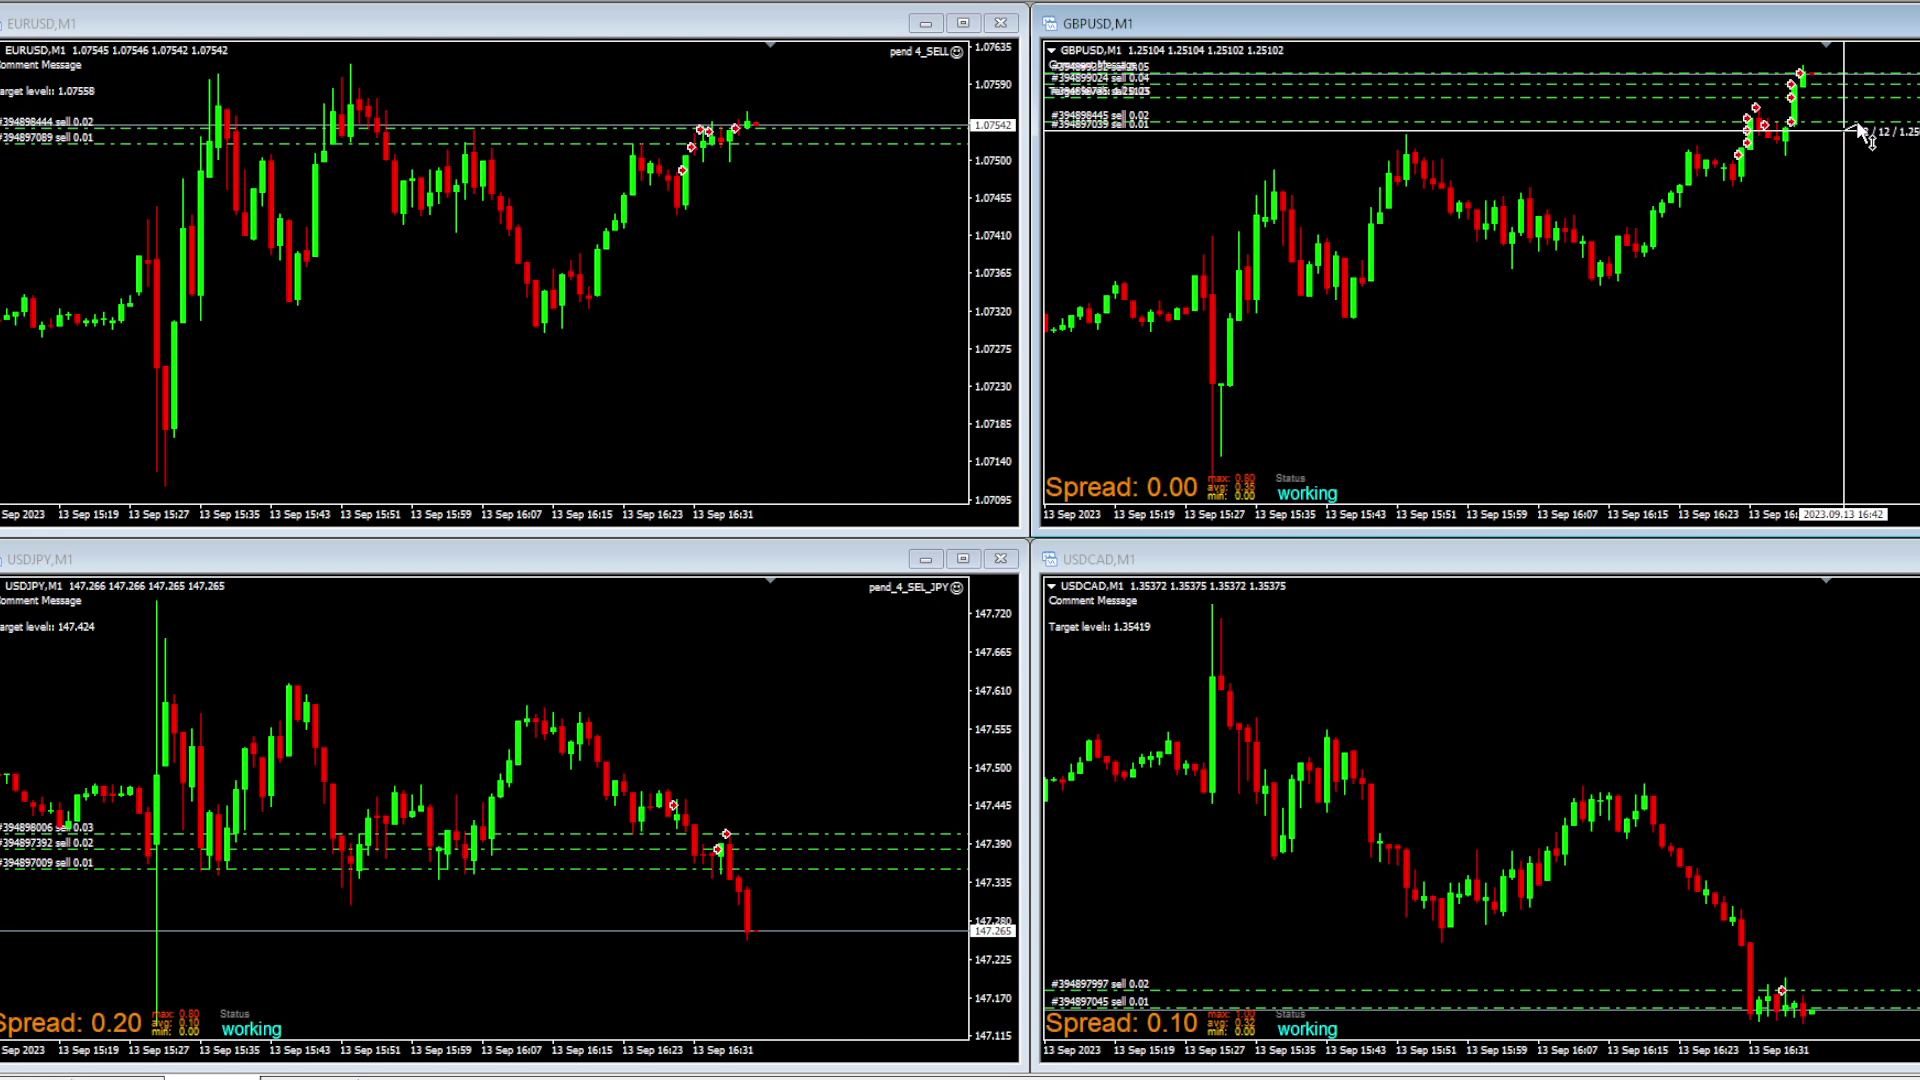Screen dimensions: 1920x1080
Task: Click 'Target level: 1.35419' on USDCAD chart
Action: [x=1099, y=627]
